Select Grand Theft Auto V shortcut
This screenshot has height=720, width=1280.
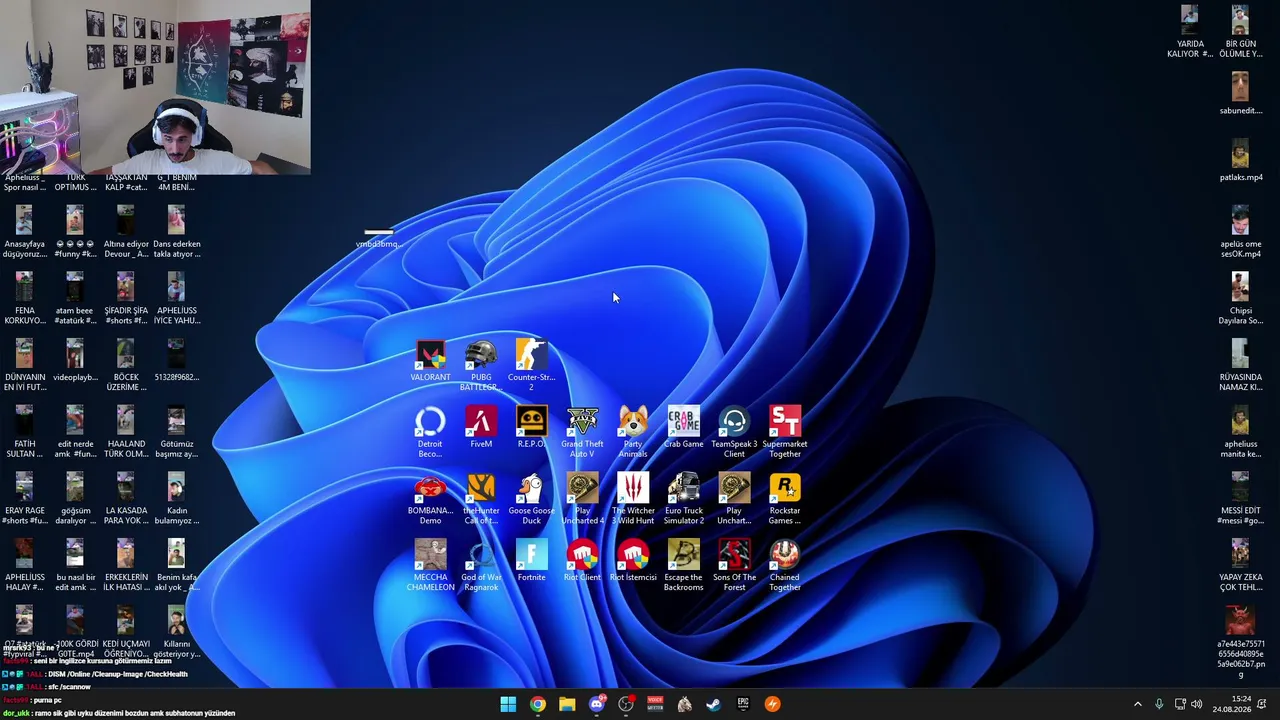pyautogui.click(x=582, y=432)
